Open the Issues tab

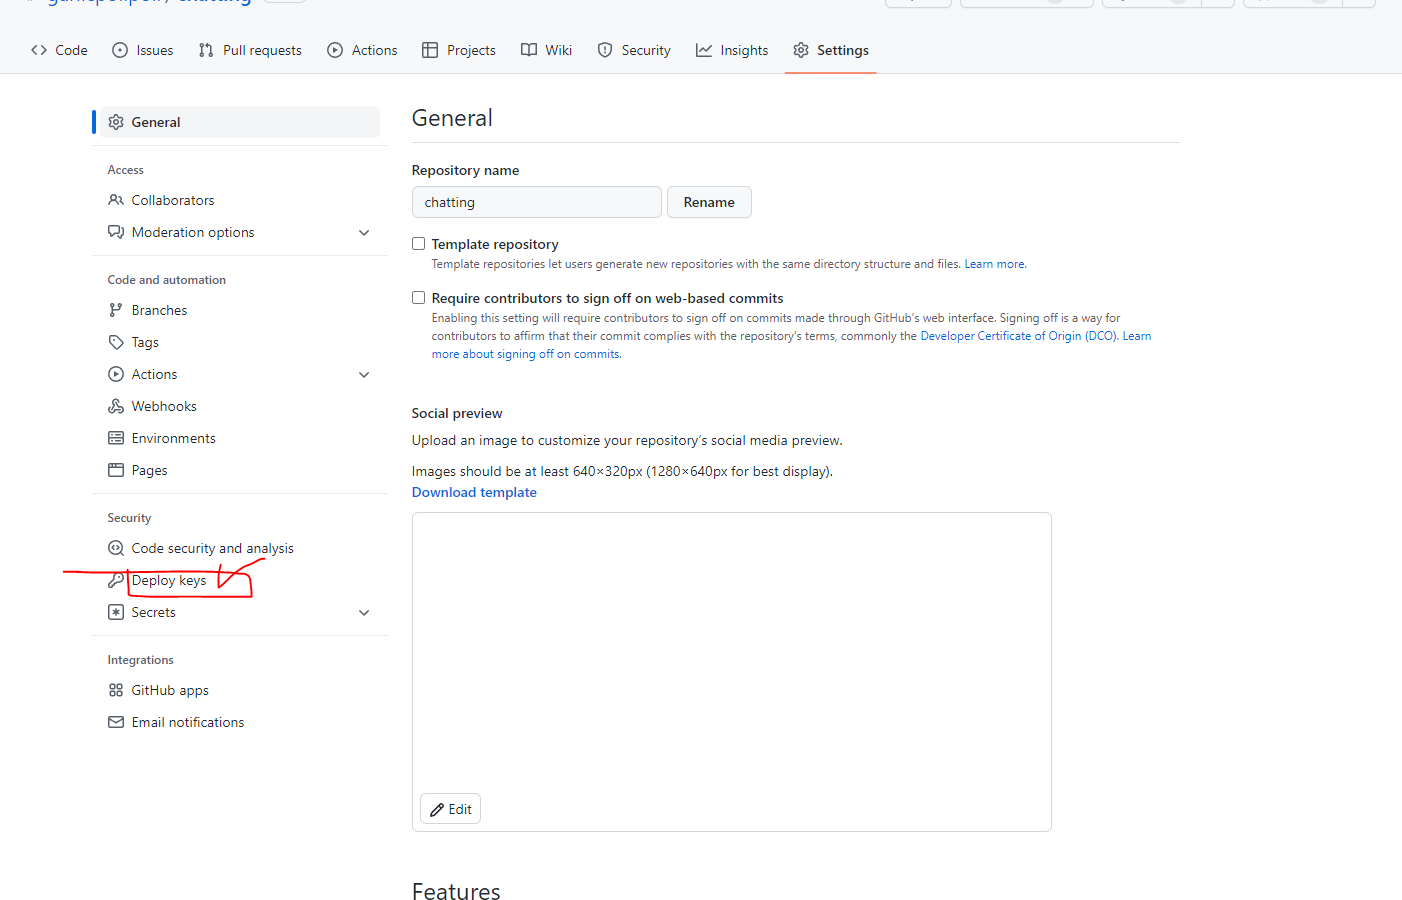pyautogui.click(x=143, y=50)
